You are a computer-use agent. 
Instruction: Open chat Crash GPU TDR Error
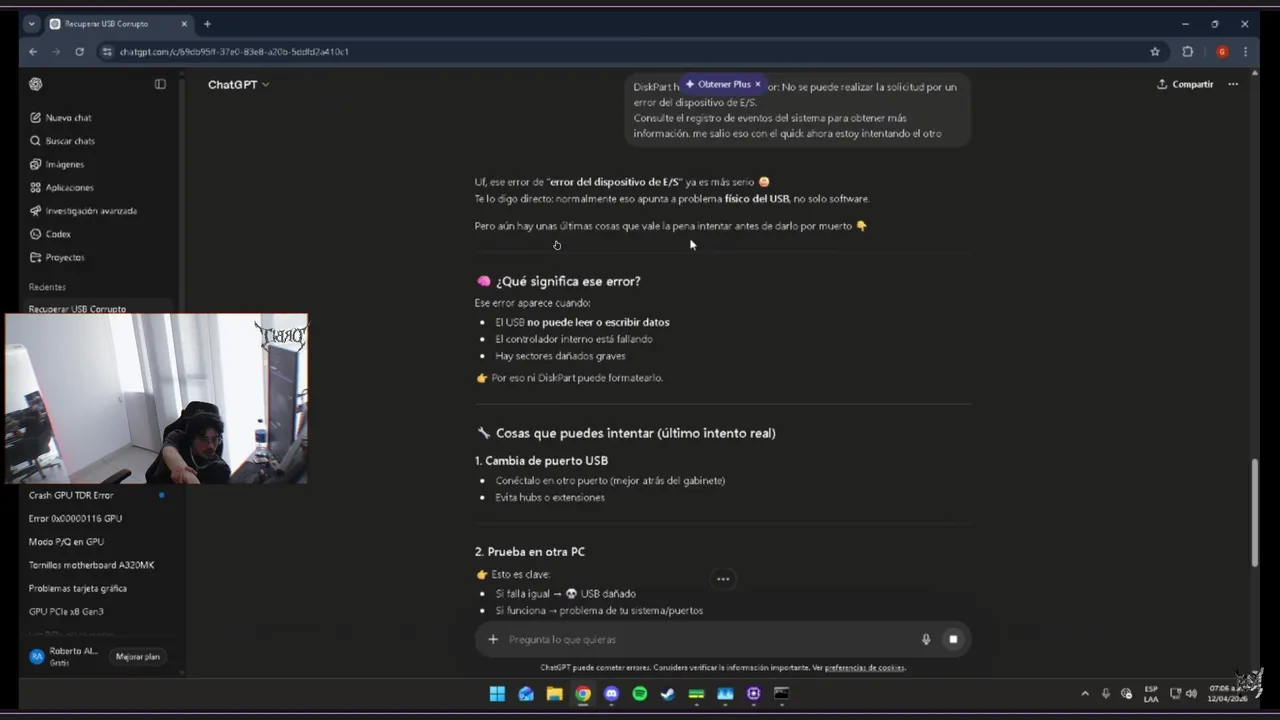pos(71,495)
